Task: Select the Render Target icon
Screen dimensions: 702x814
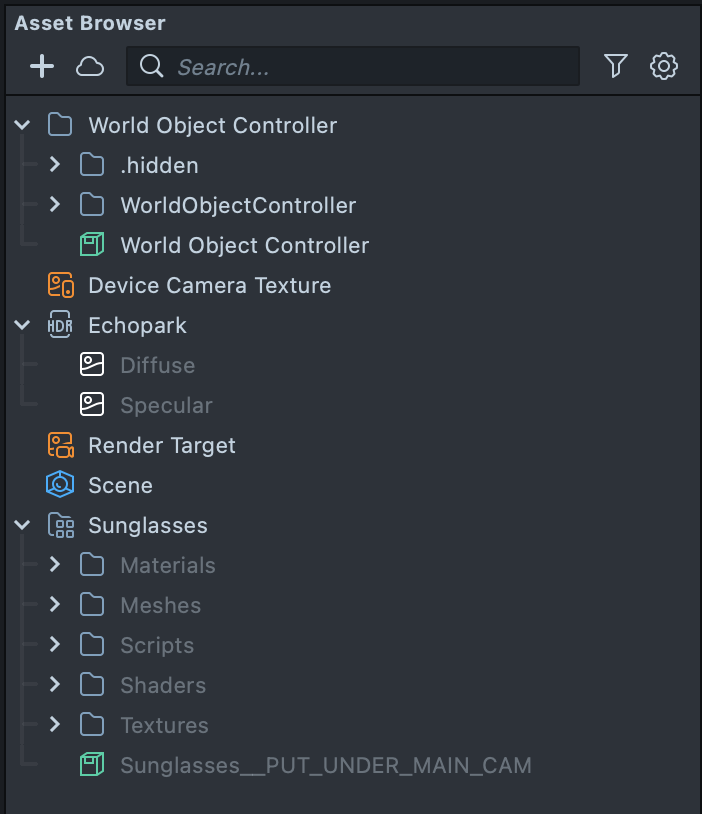Action: pyautogui.click(x=61, y=445)
